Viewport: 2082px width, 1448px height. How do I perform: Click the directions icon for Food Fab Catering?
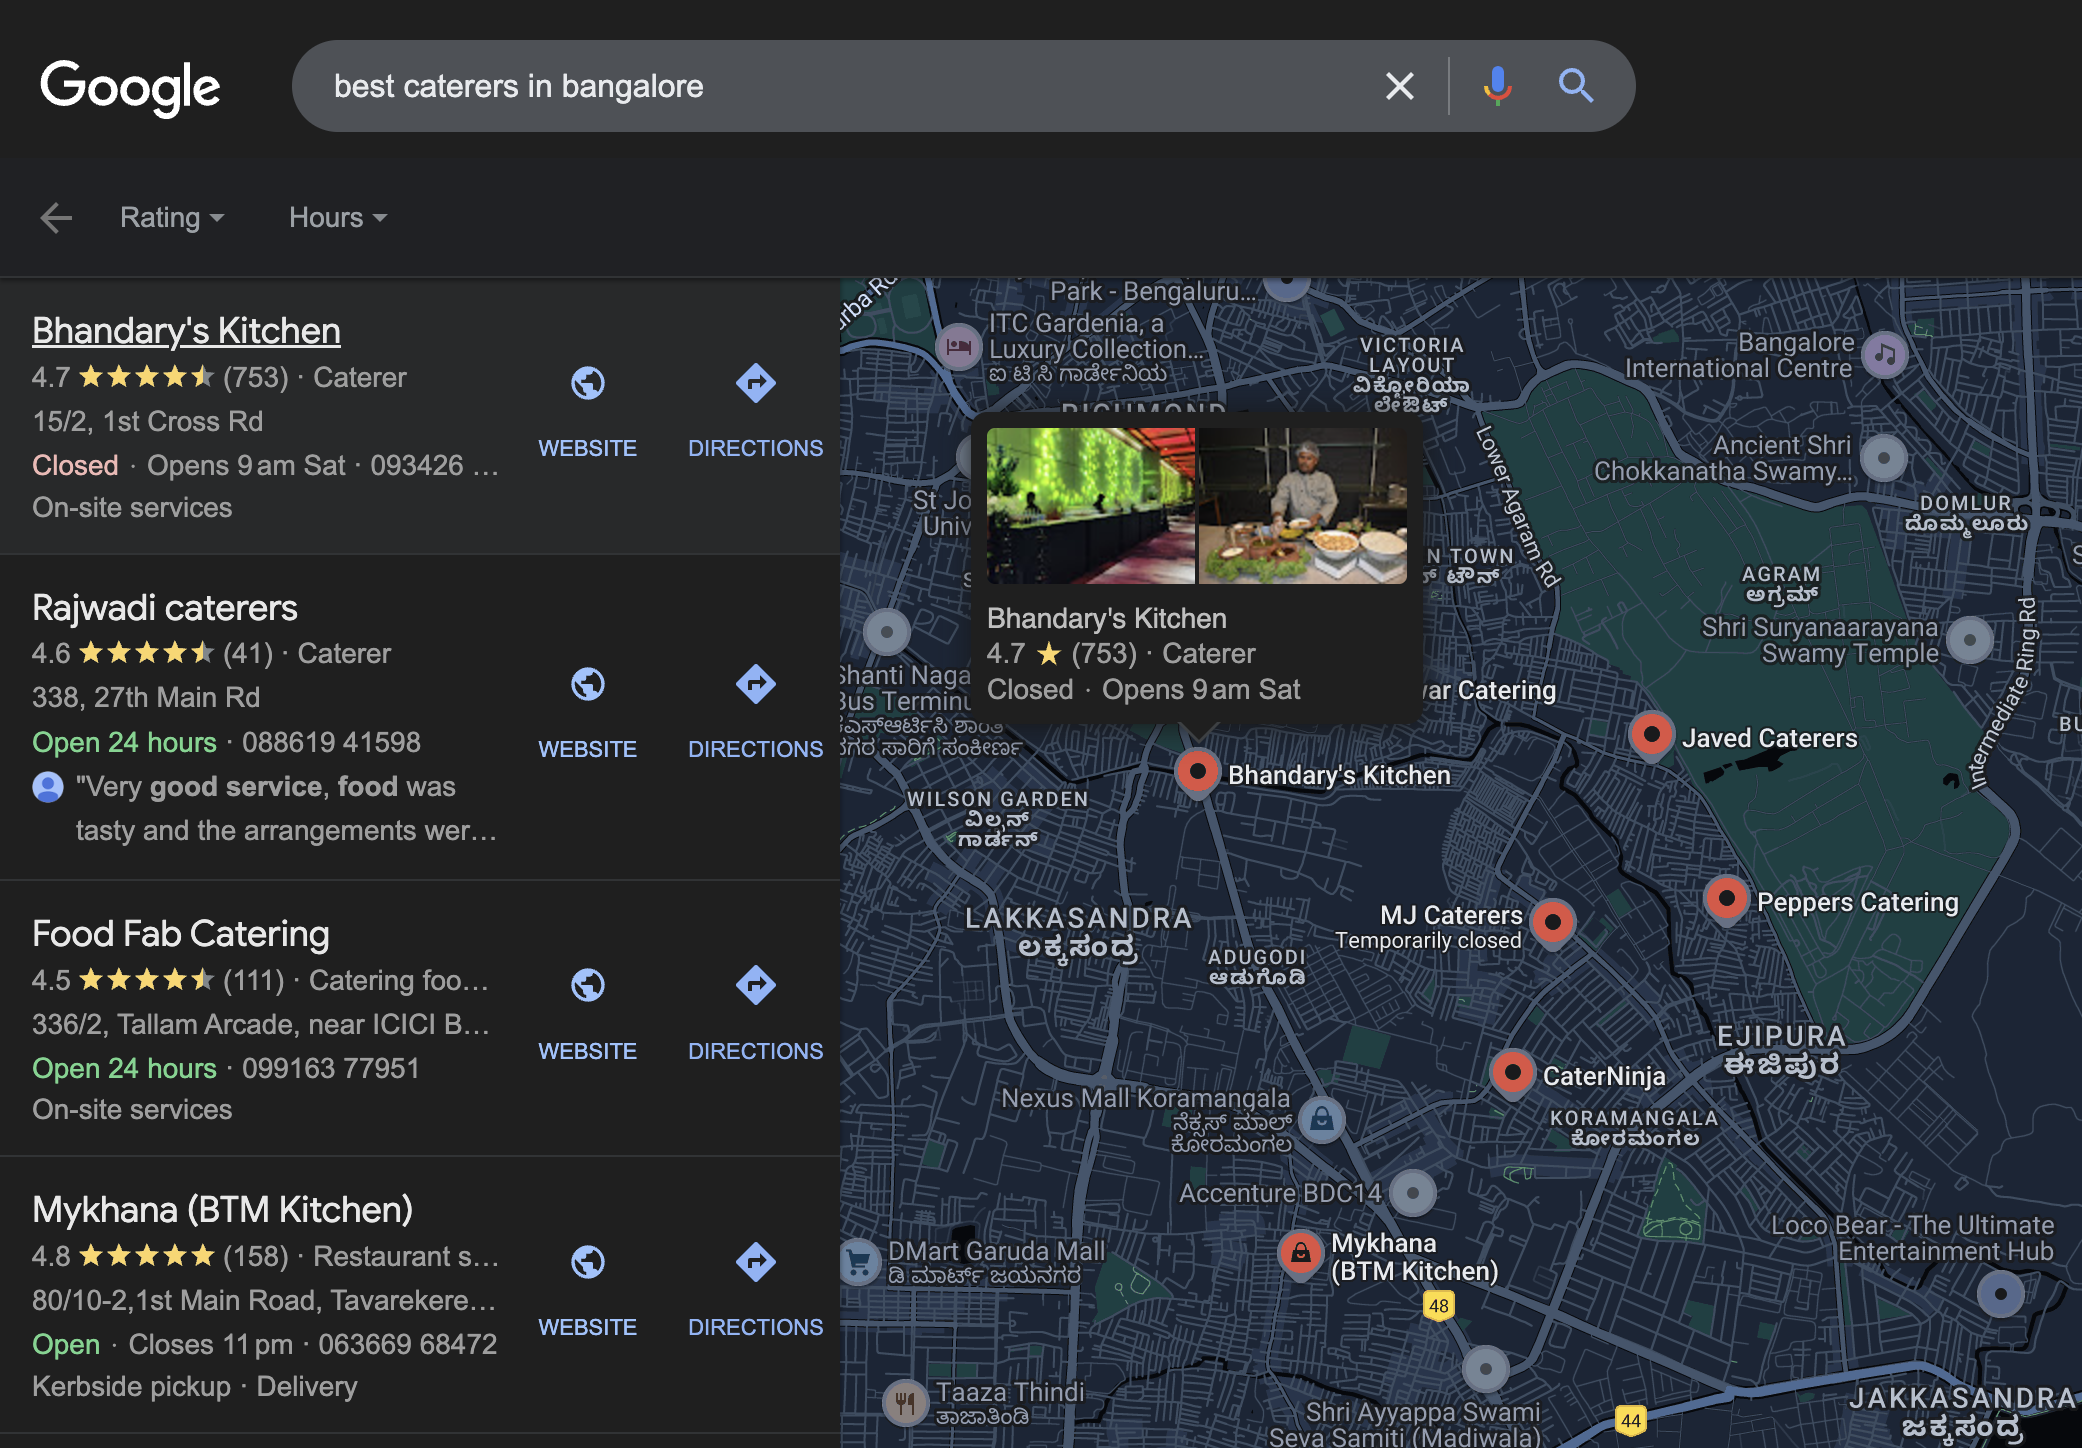pyautogui.click(x=756, y=986)
